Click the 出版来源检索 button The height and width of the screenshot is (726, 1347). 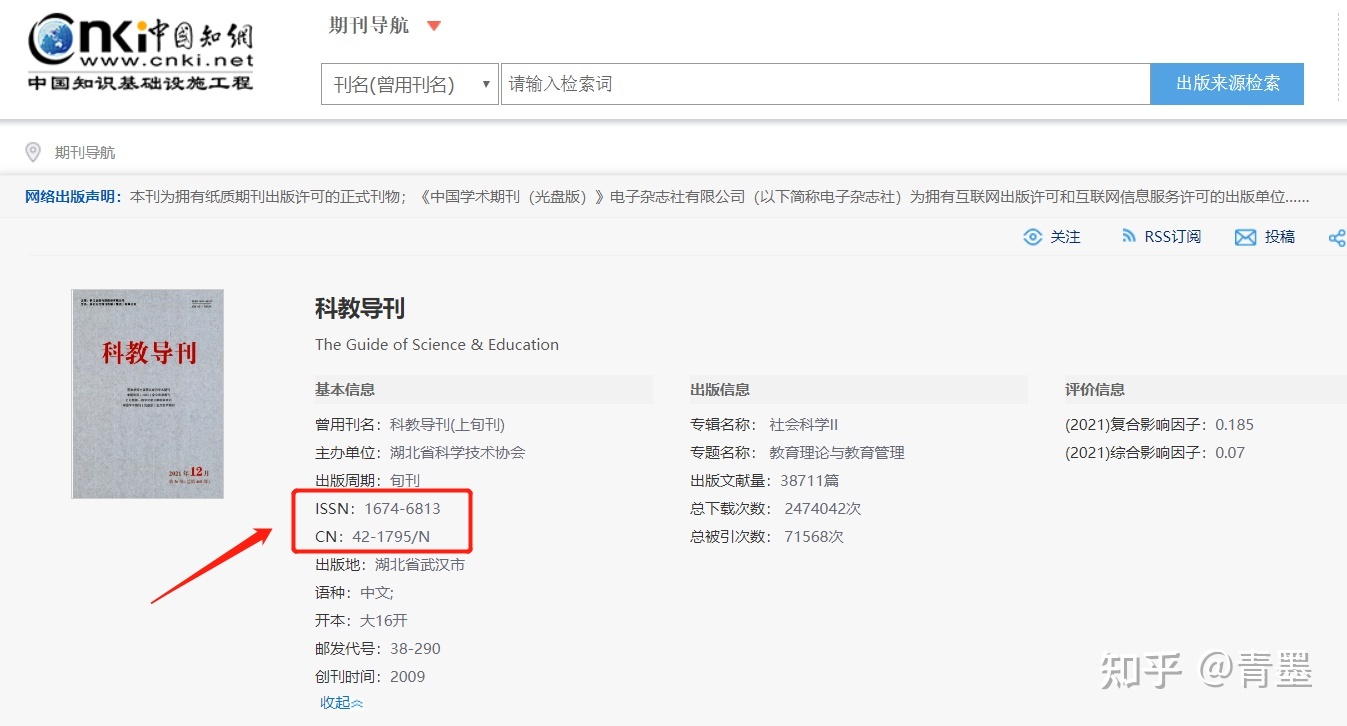pos(1227,84)
